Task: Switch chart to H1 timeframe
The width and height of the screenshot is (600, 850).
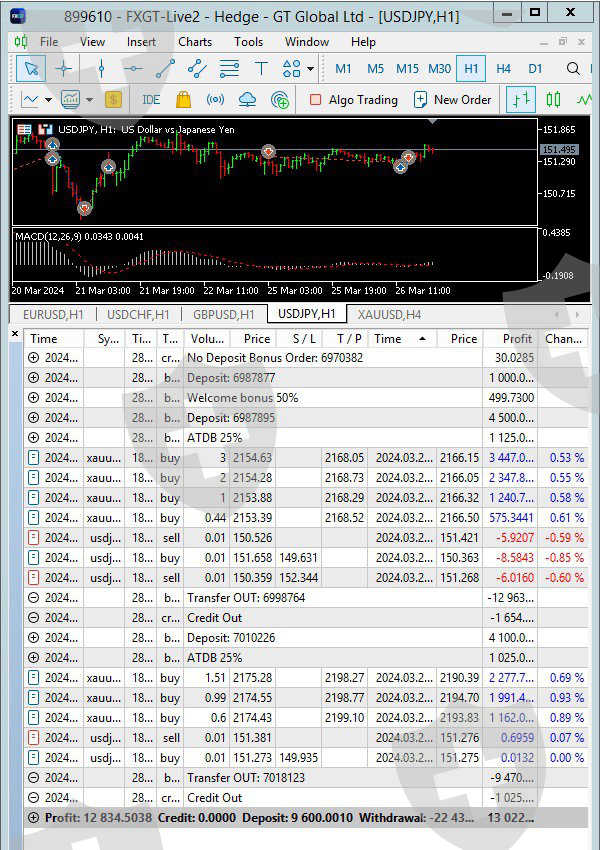Action: pos(471,69)
